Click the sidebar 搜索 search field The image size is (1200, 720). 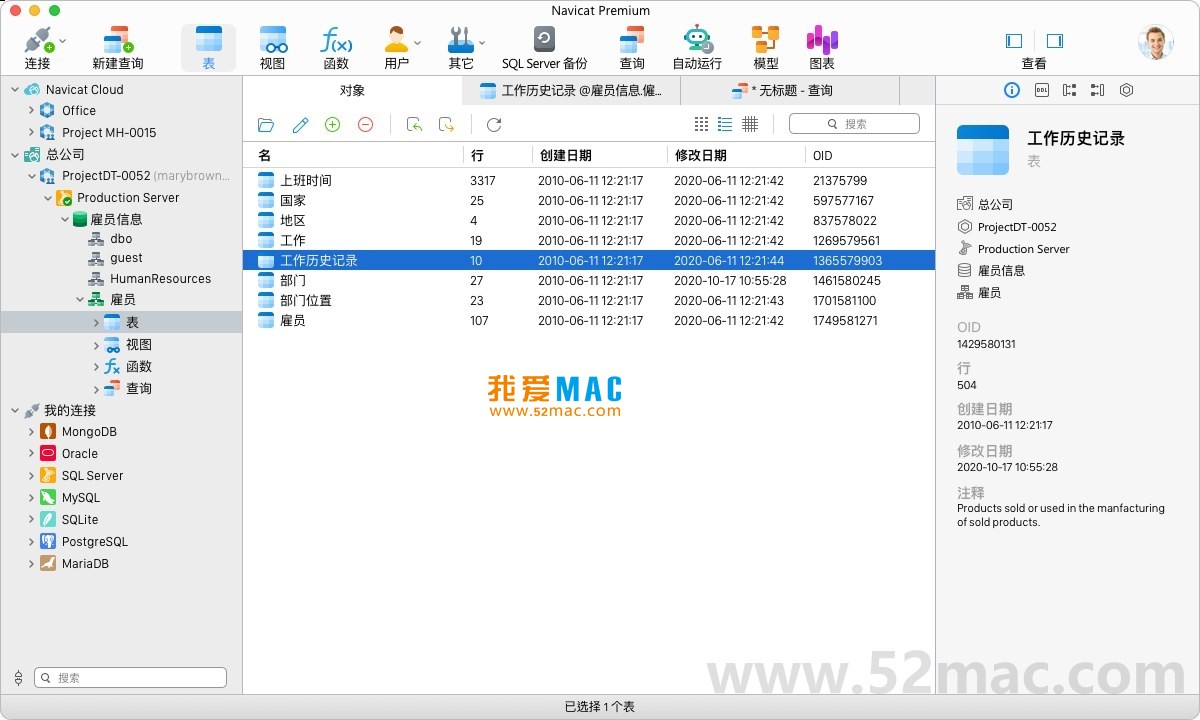(x=131, y=678)
